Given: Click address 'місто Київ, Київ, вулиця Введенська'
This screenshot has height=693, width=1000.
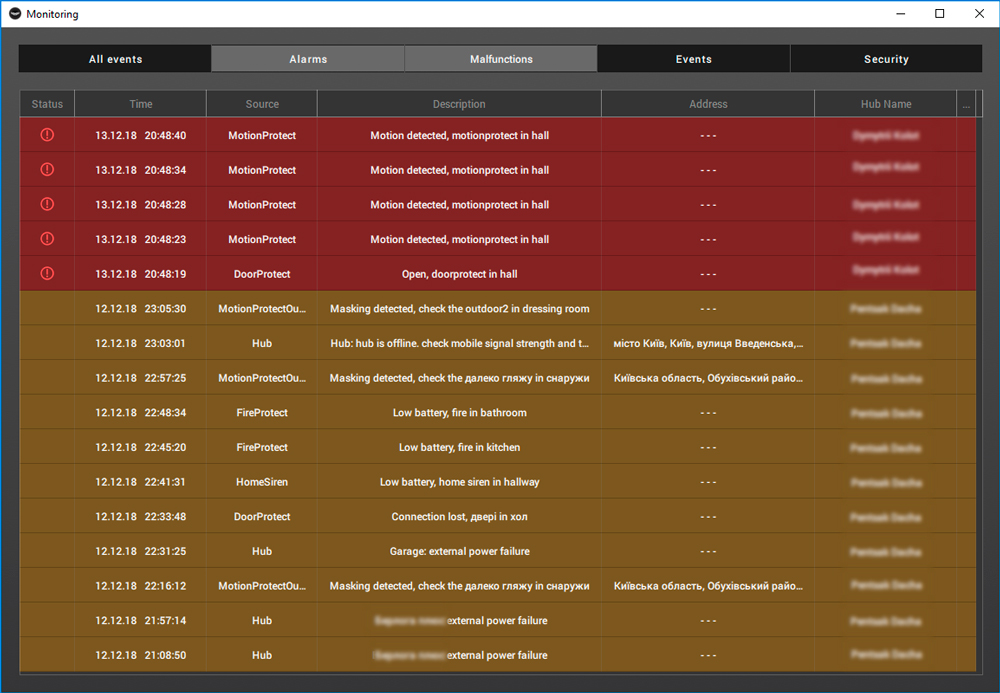Looking at the screenshot, I should pyautogui.click(x=708, y=343).
